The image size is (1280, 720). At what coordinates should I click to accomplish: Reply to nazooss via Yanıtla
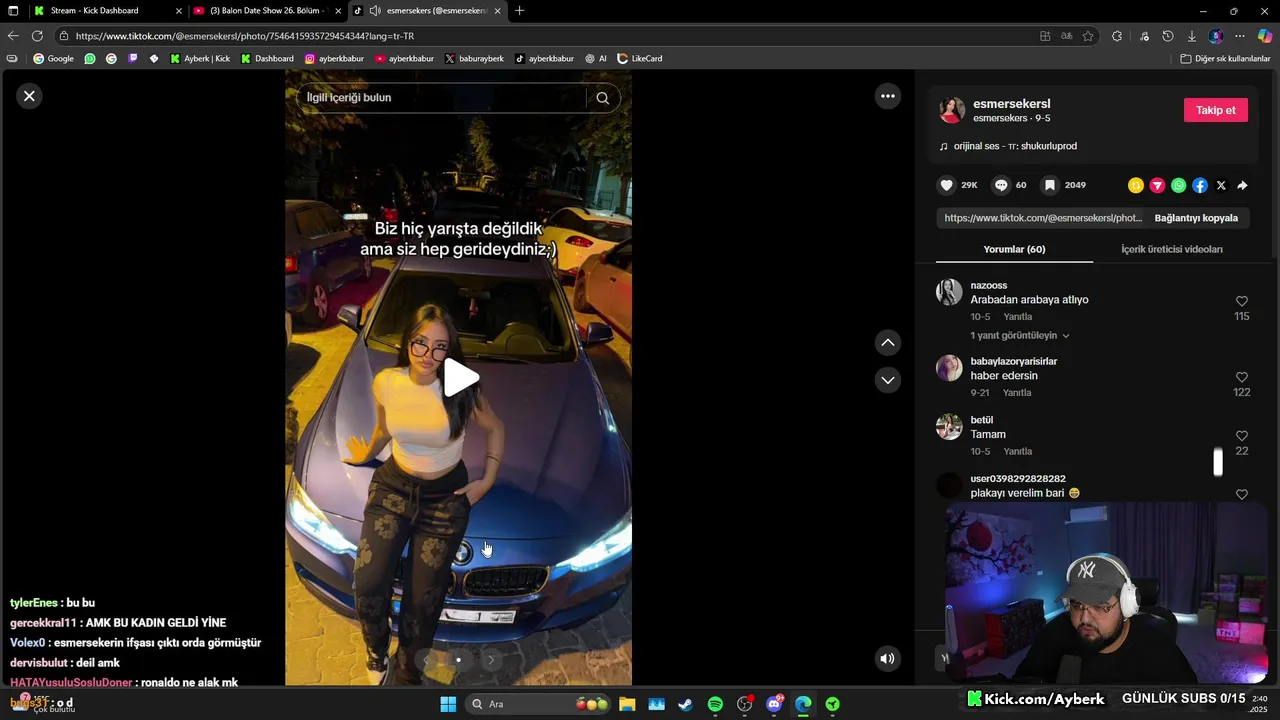point(1017,317)
